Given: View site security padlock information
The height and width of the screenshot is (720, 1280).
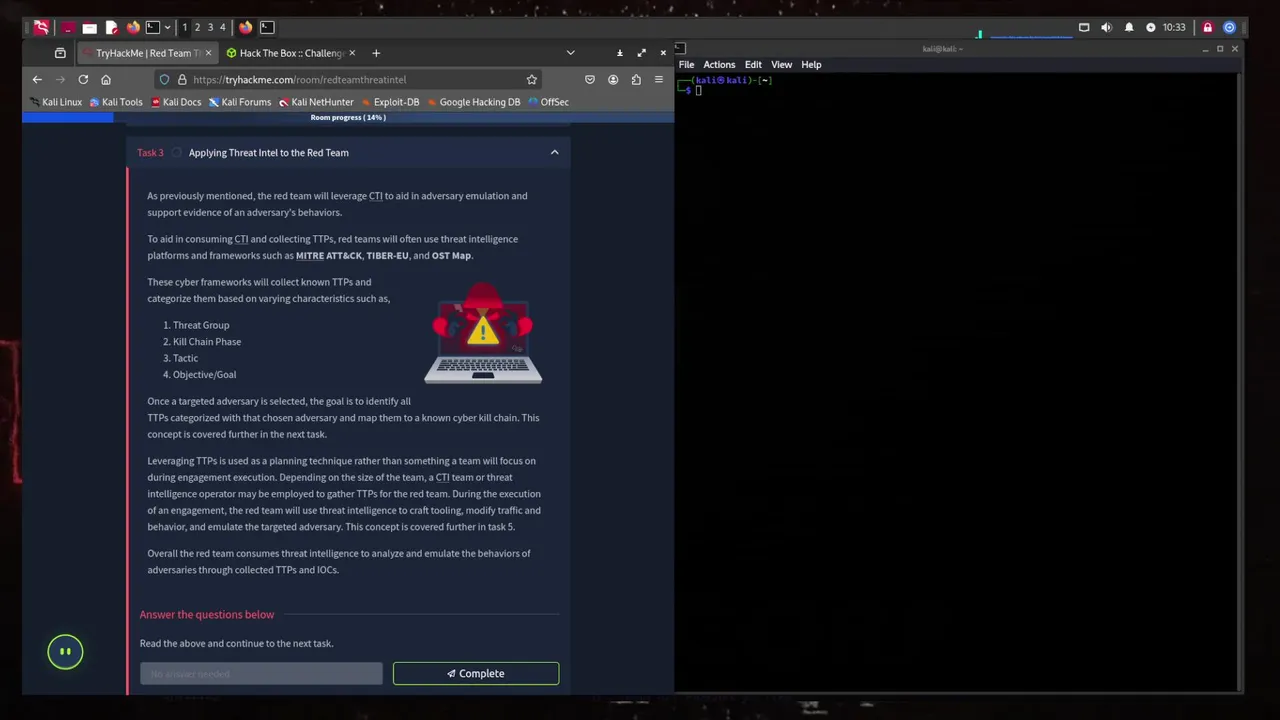Looking at the screenshot, I should tap(182, 79).
